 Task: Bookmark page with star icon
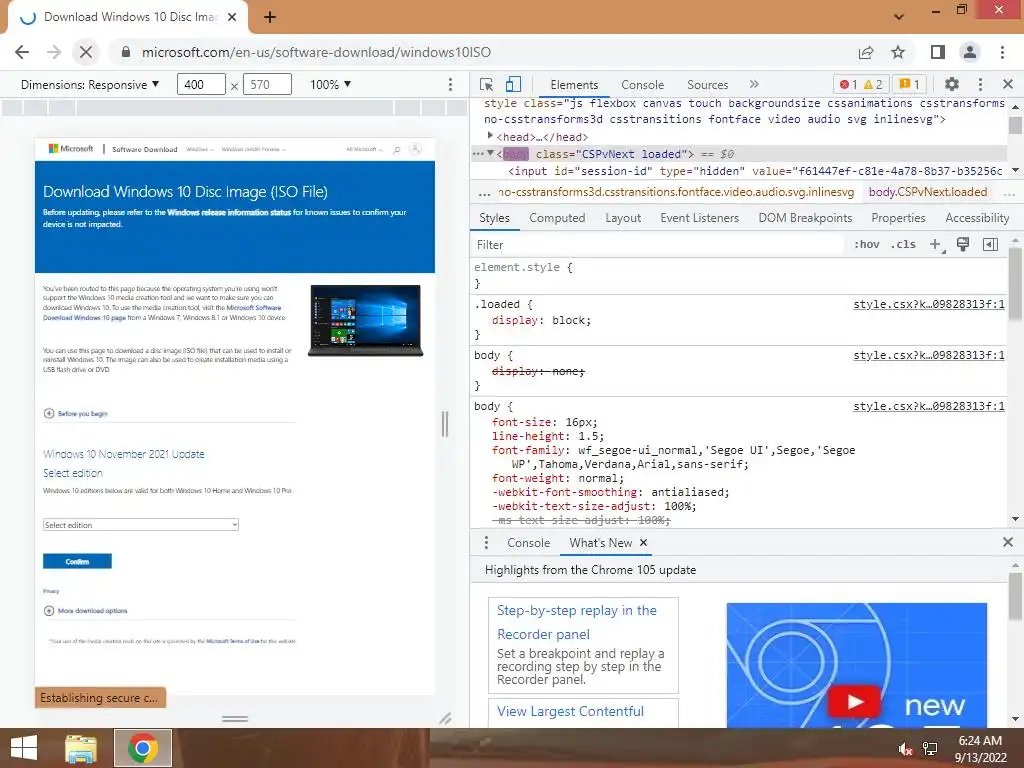[898, 52]
